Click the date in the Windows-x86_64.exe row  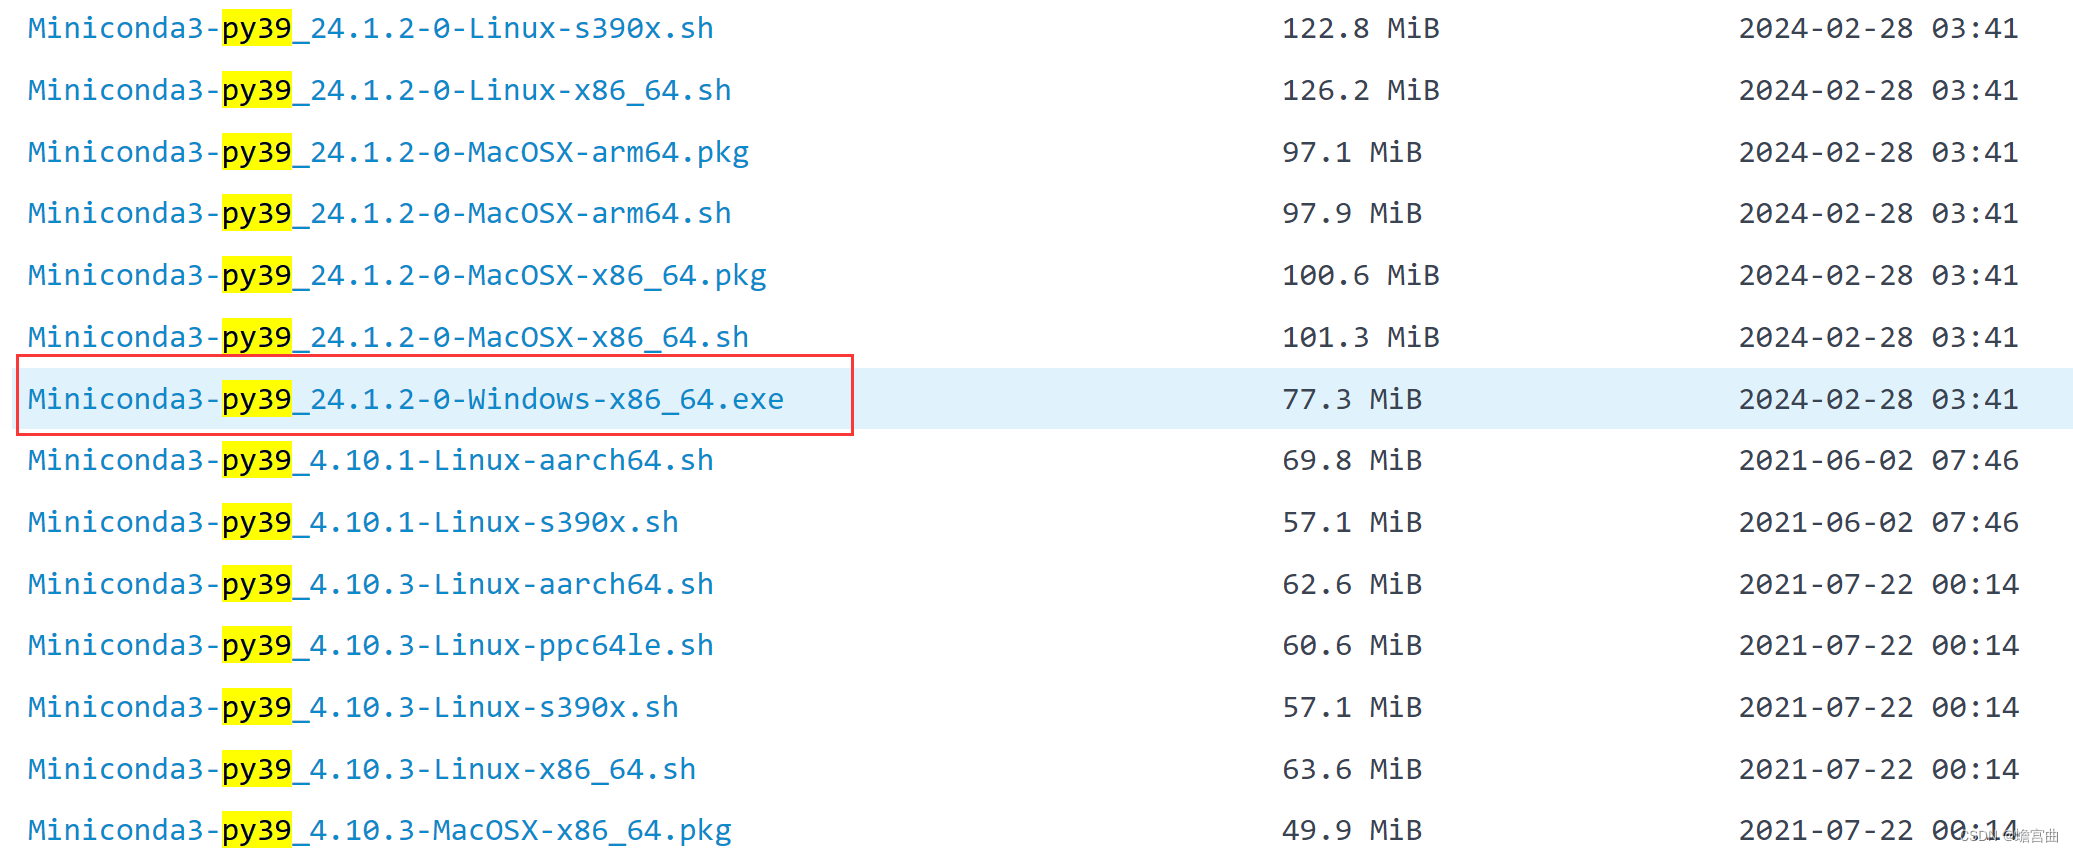pos(1879,400)
